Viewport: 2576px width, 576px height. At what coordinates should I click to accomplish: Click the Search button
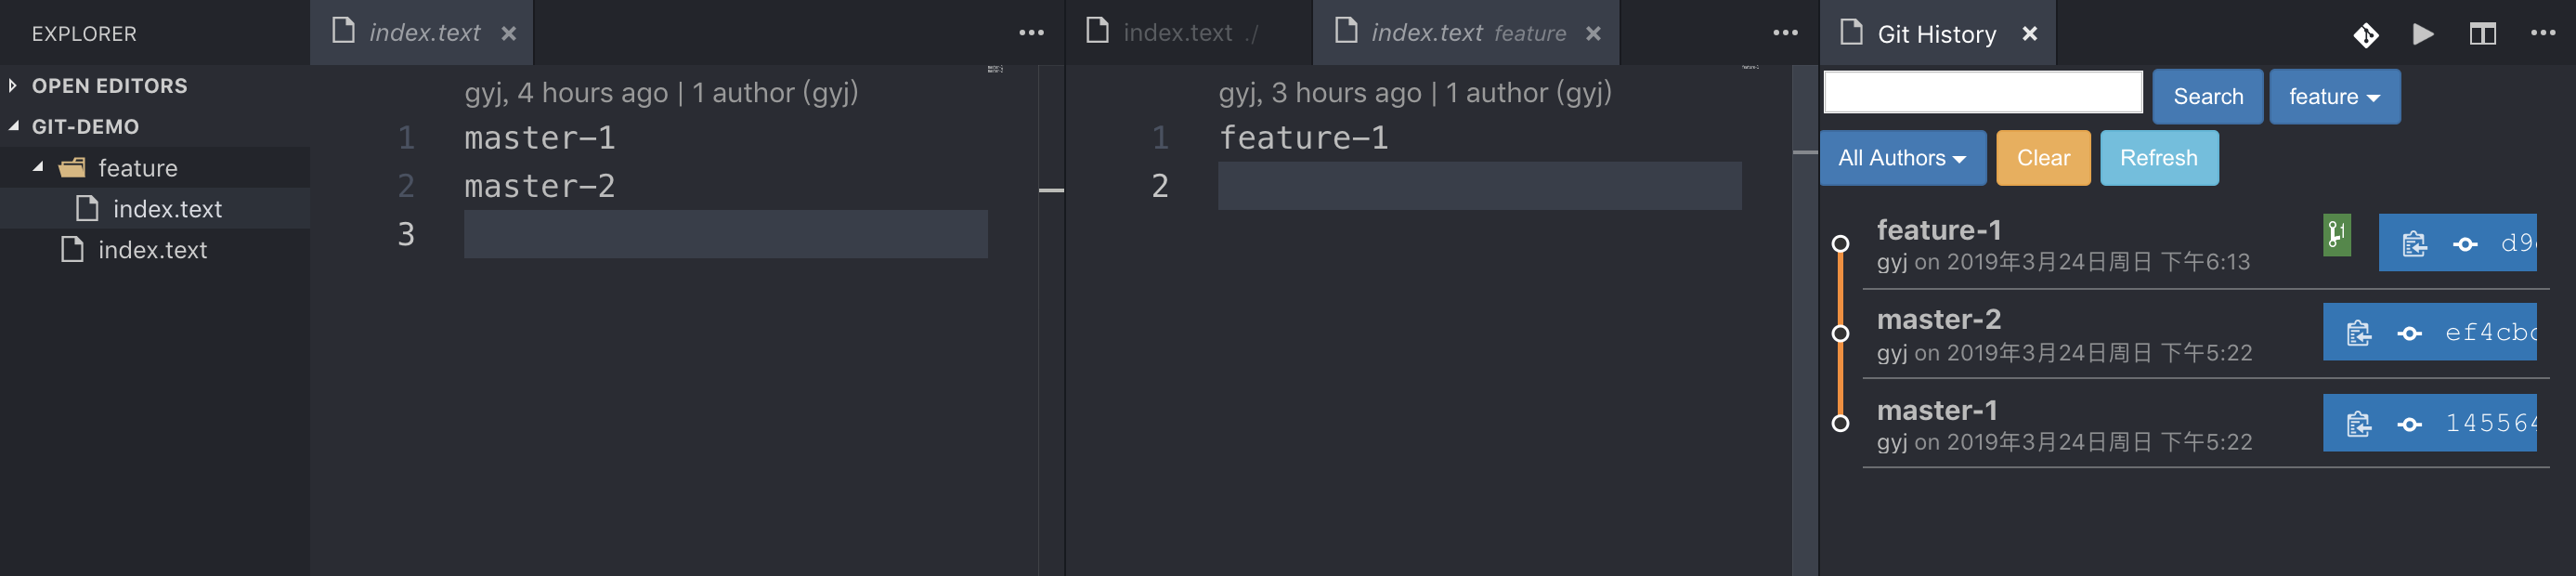pos(2207,97)
